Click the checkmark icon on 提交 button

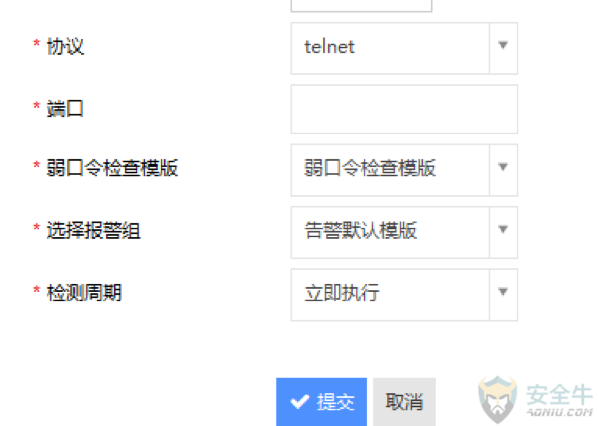click(299, 402)
